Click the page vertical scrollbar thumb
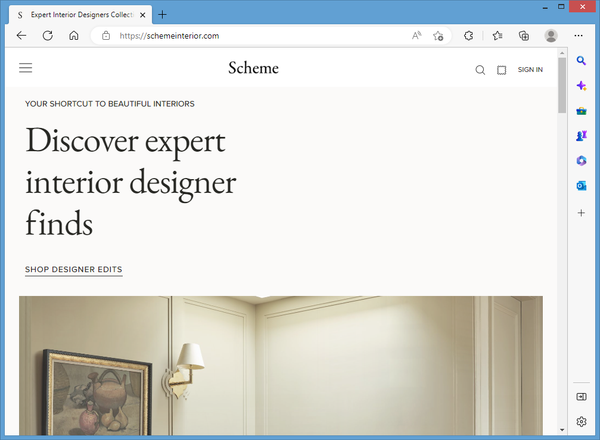 coord(562,85)
